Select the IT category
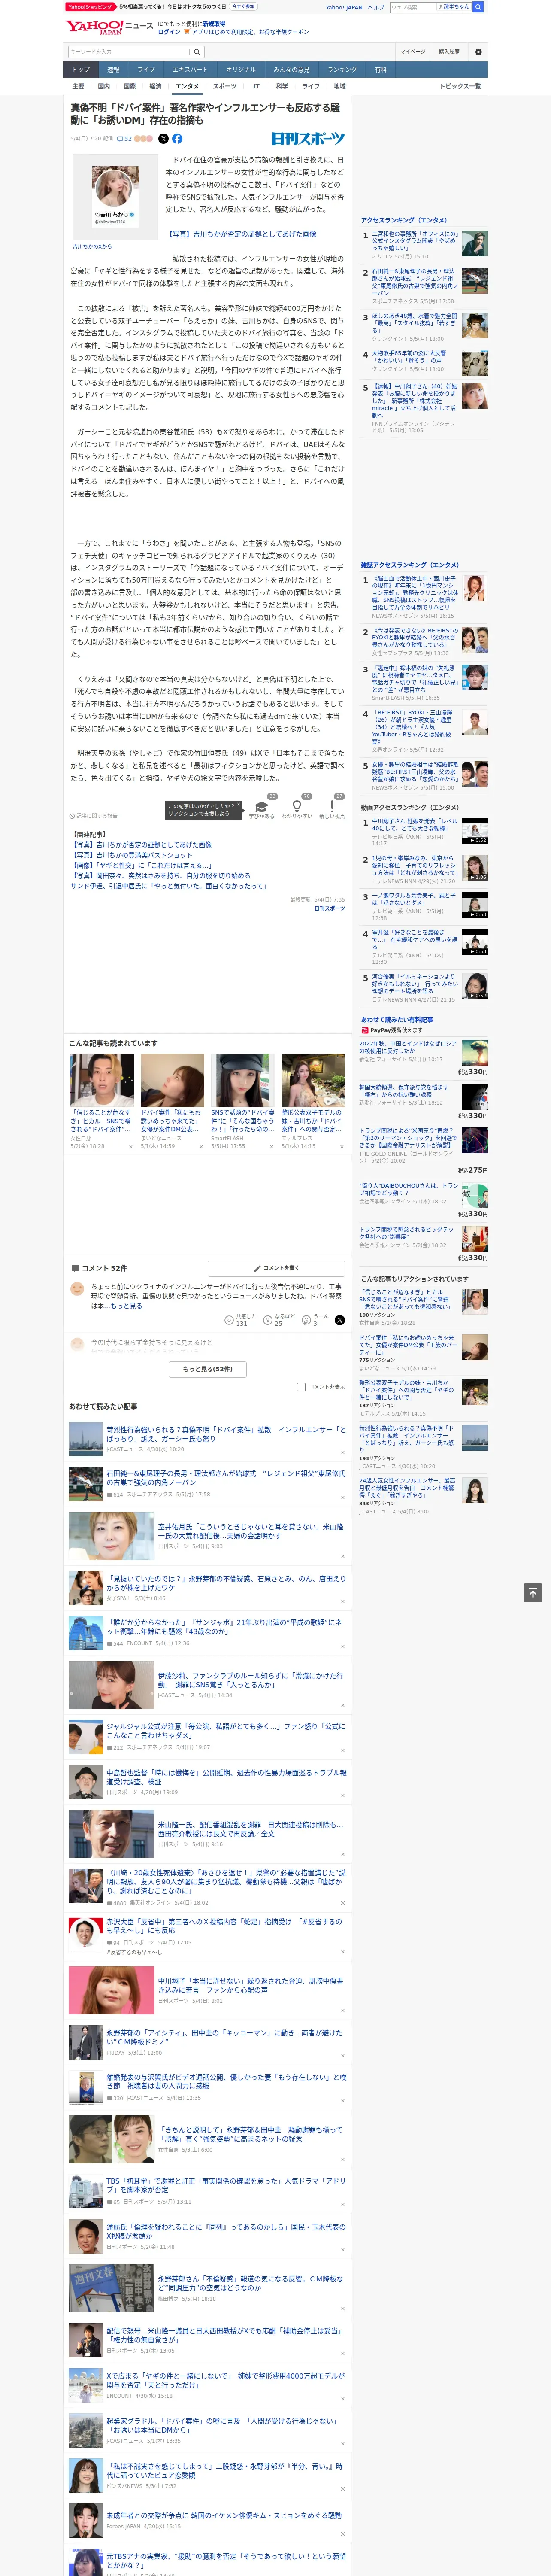The image size is (551, 2576). (x=256, y=86)
